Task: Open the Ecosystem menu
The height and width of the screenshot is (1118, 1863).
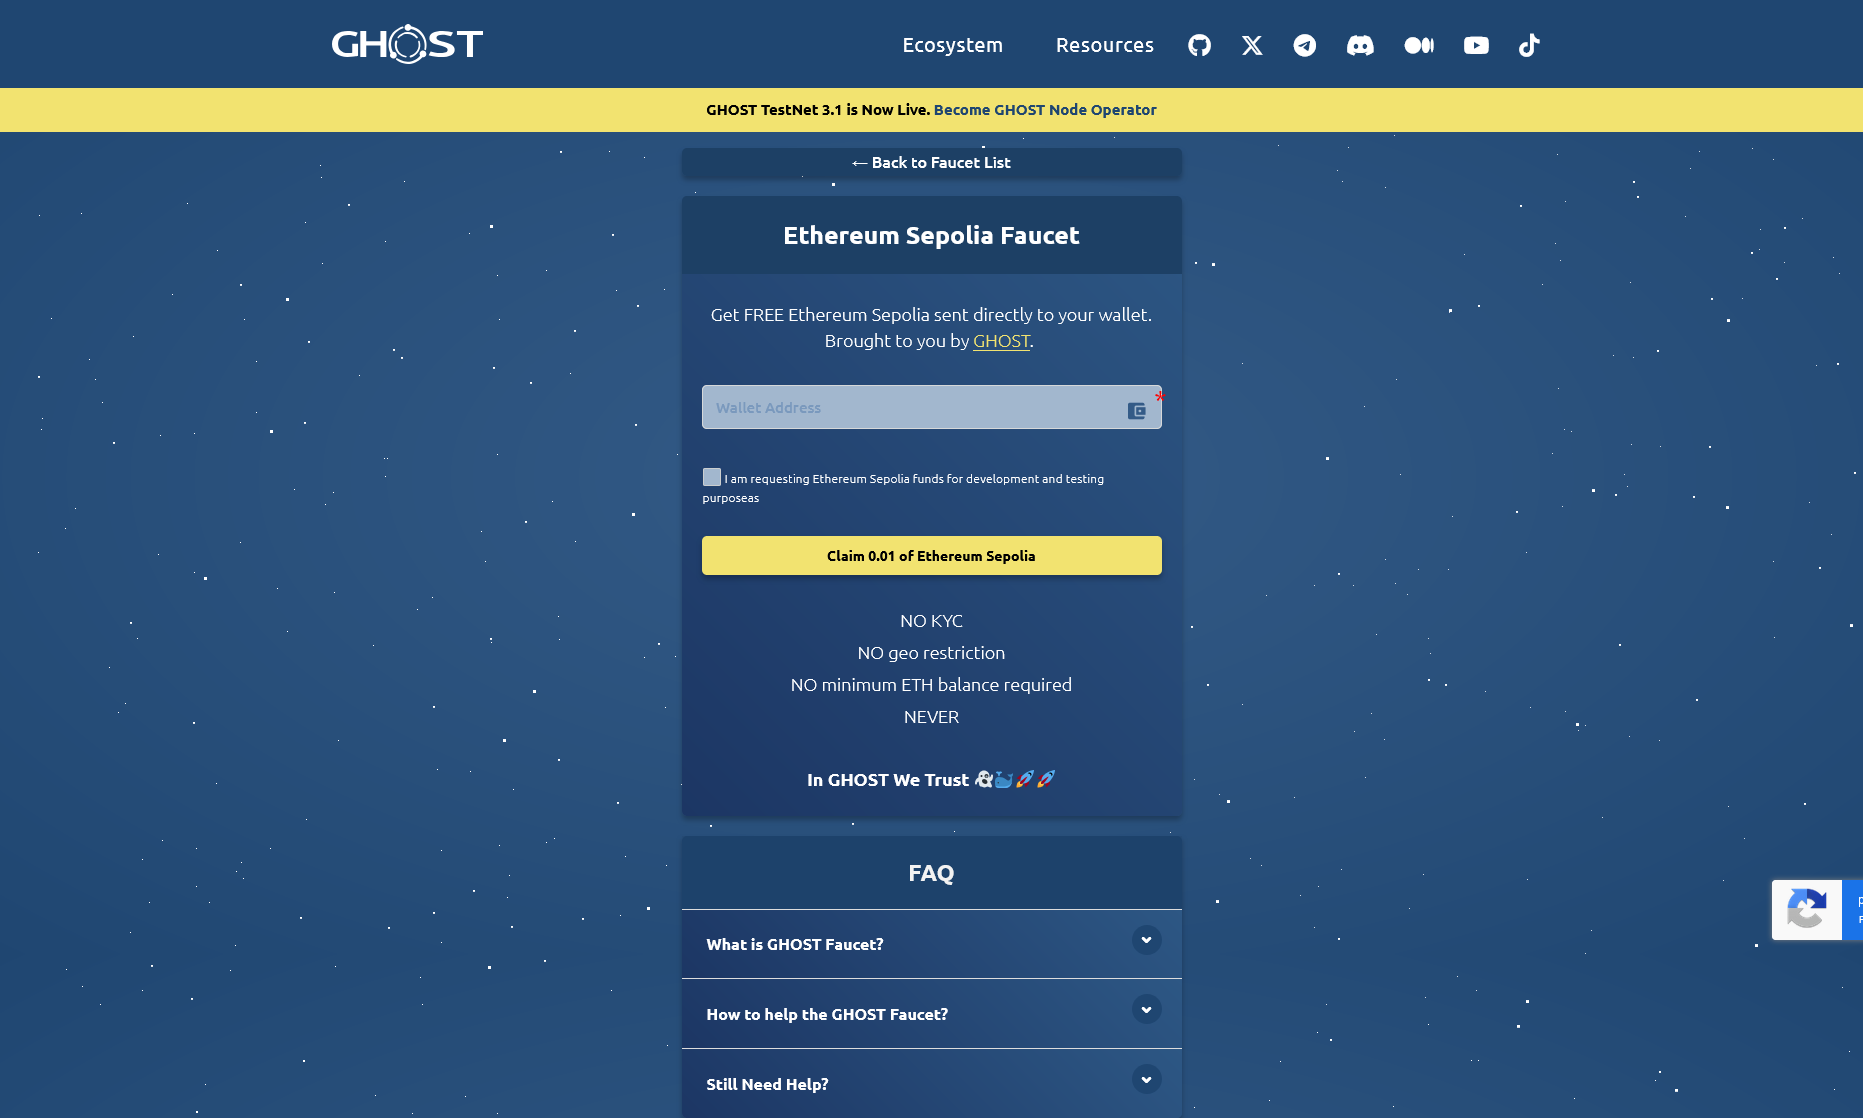Action: point(953,45)
